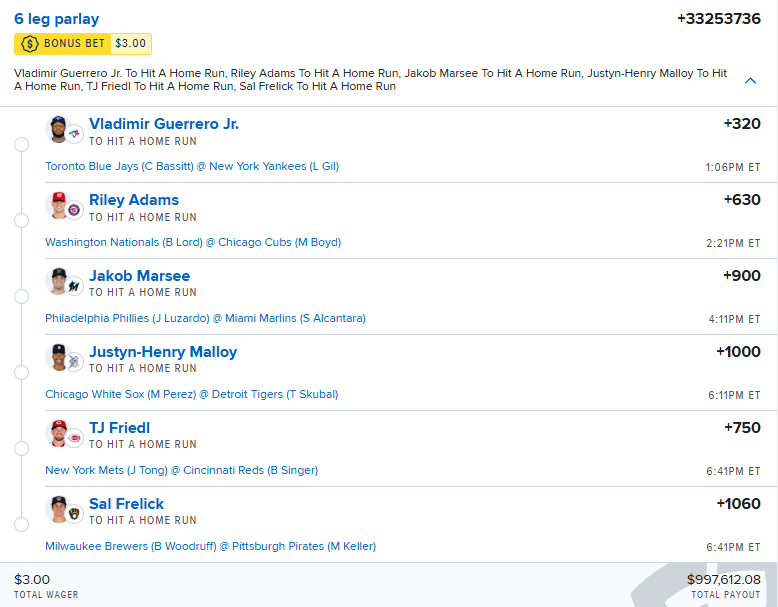778x607 pixels.
Task: Open Vladimir Guerrero Jr. player headshot
Action: [x=58, y=129]
